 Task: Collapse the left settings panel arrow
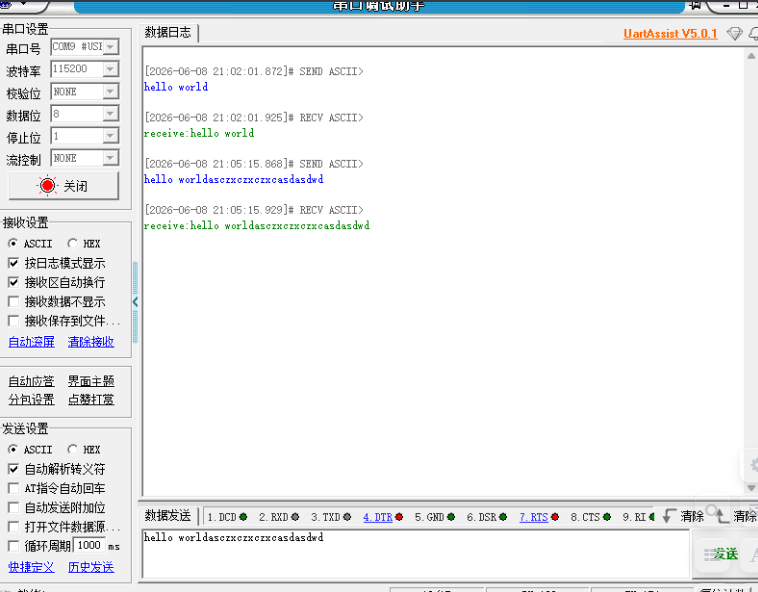[135, 302]
